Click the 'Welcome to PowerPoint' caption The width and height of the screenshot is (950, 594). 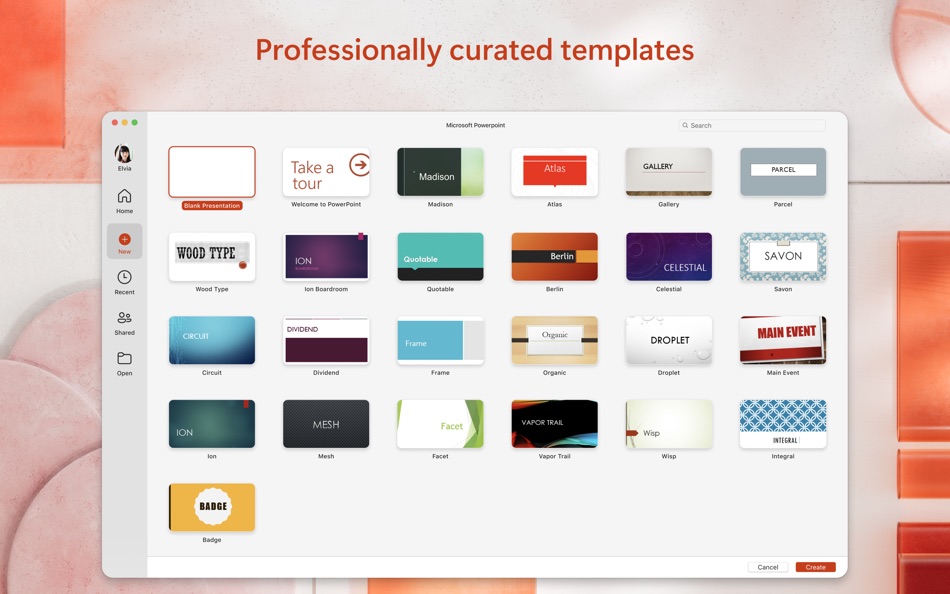tap(326, 204)
